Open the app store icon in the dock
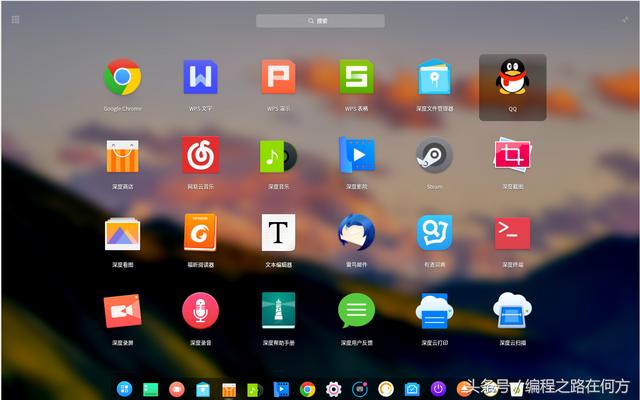 [229, 390]
